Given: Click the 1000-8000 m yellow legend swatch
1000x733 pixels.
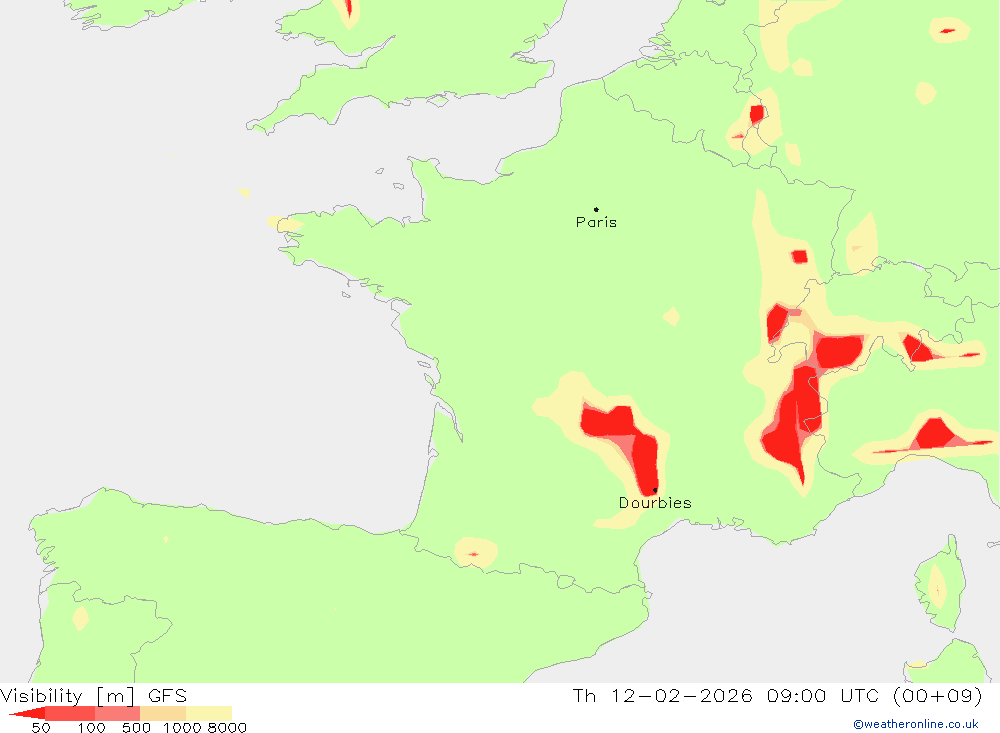Looking at the screenshot, I should point(209,713).
